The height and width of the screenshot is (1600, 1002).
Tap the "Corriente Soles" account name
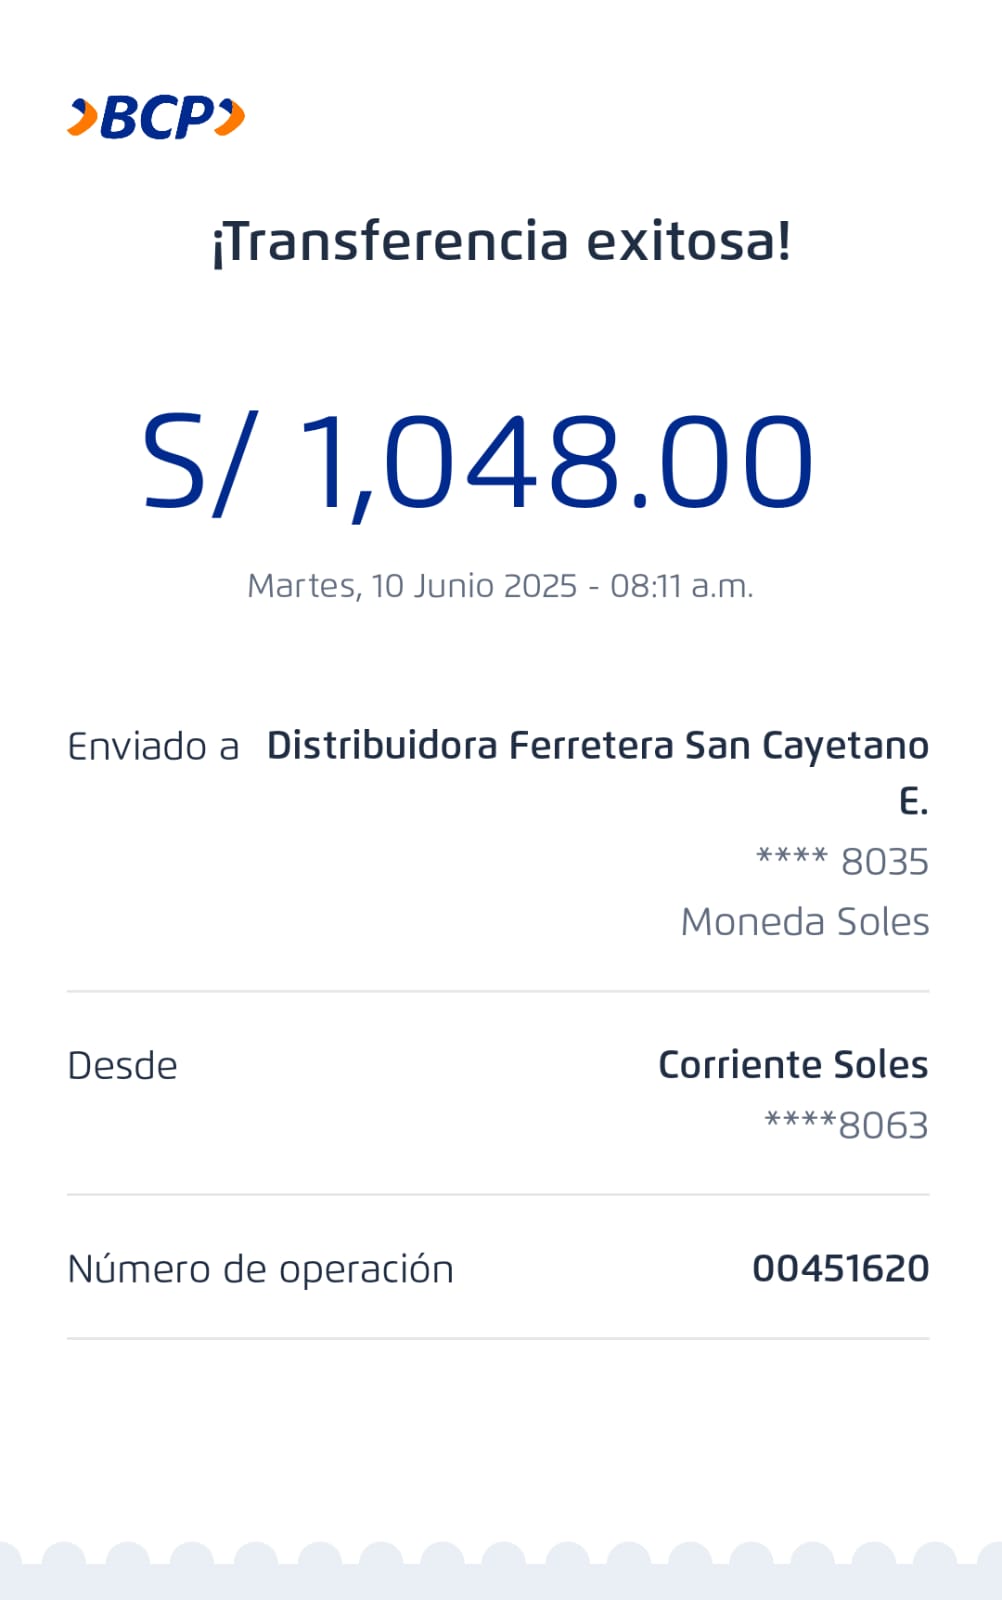coord(793,1065)
